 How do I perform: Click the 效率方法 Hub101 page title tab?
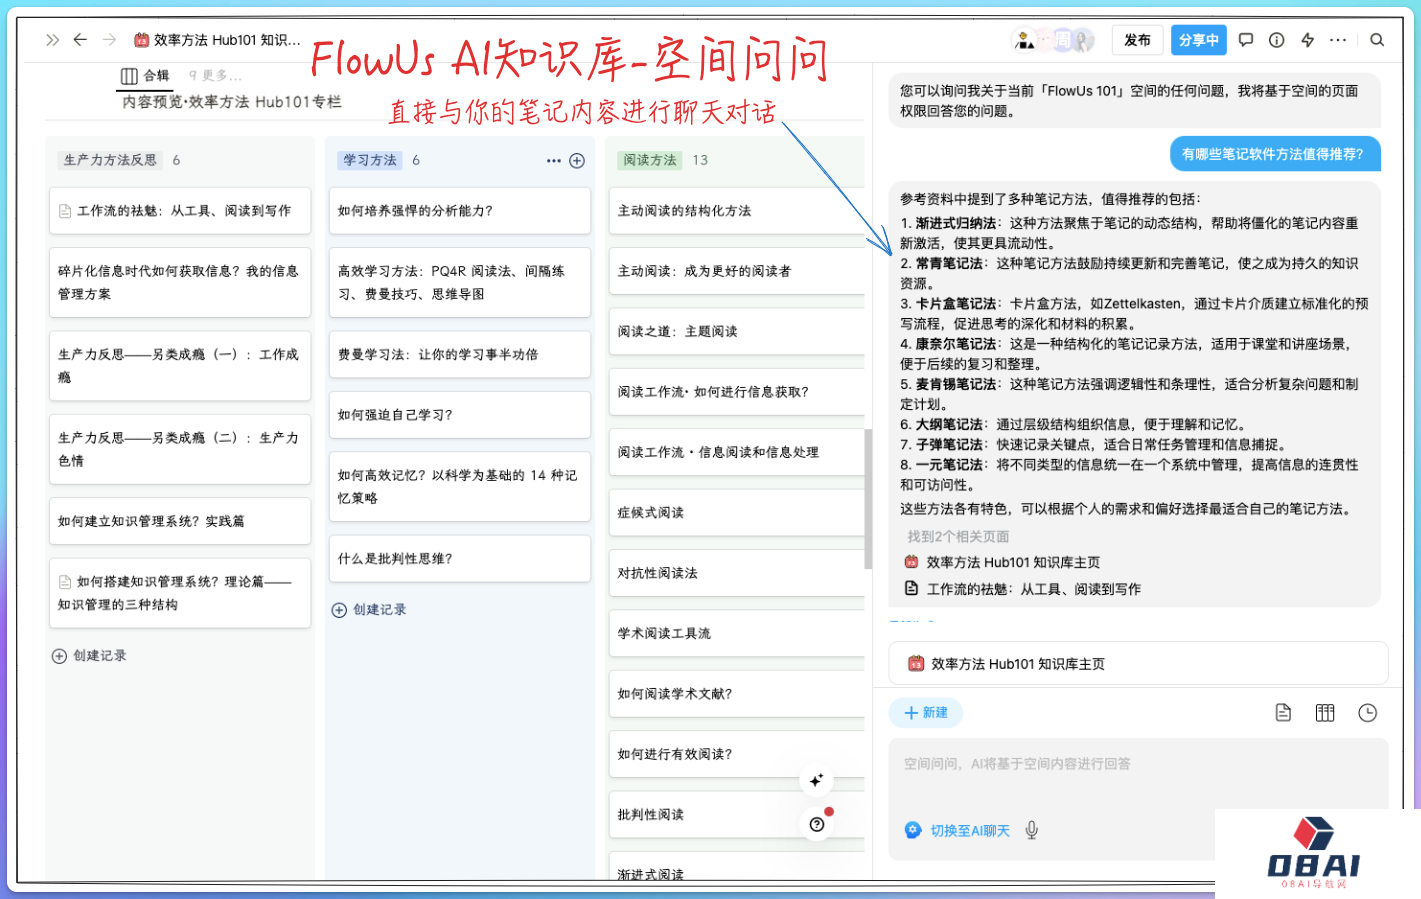click(218, 40)
